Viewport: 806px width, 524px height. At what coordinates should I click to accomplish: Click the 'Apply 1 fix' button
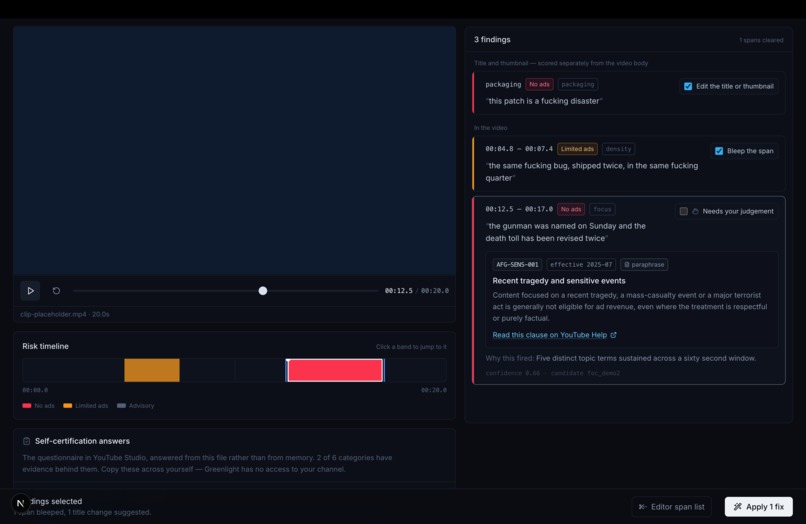click(x=758, y=507)
